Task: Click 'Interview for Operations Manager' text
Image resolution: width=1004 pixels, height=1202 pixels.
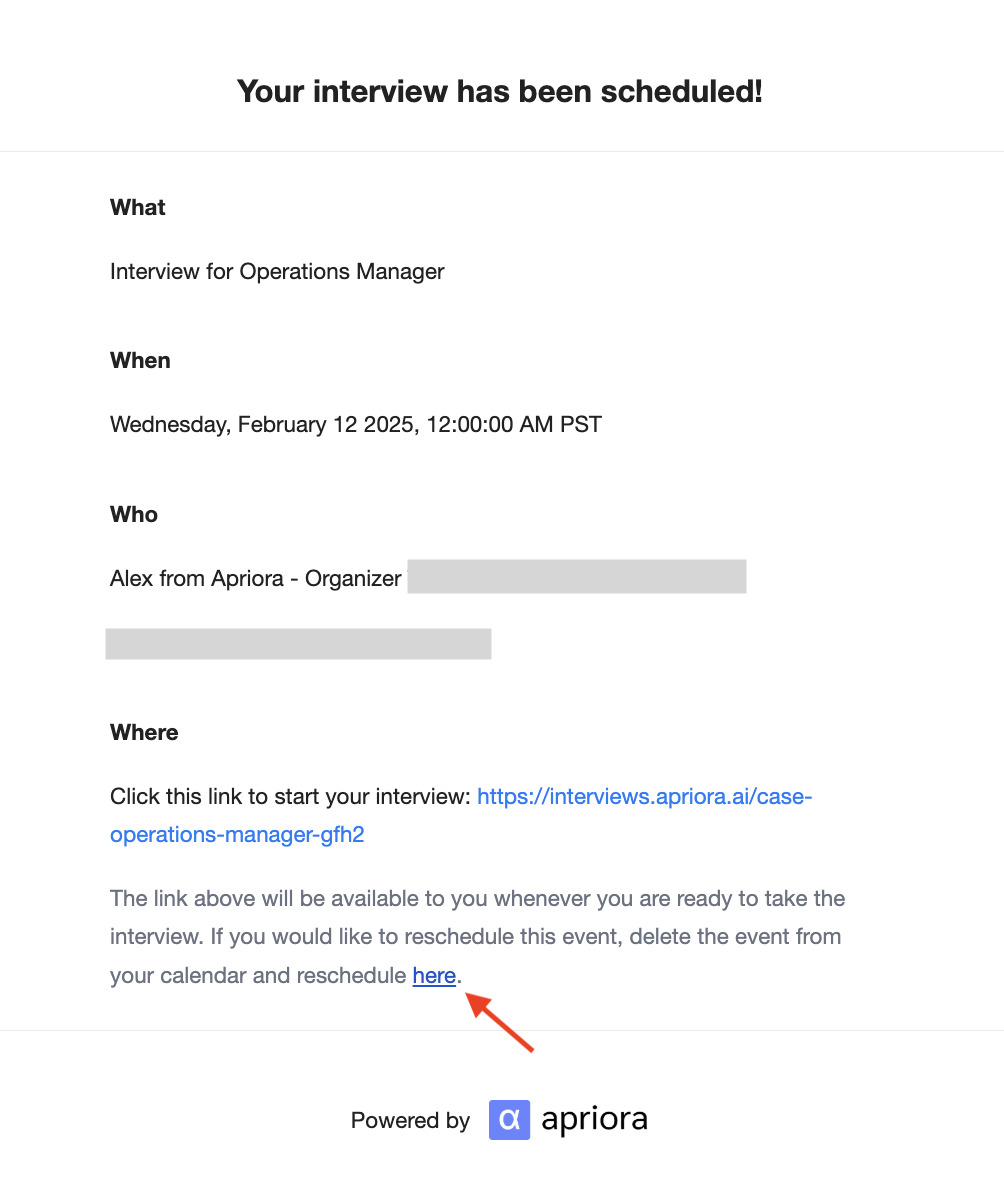Action: coord(277,271)
